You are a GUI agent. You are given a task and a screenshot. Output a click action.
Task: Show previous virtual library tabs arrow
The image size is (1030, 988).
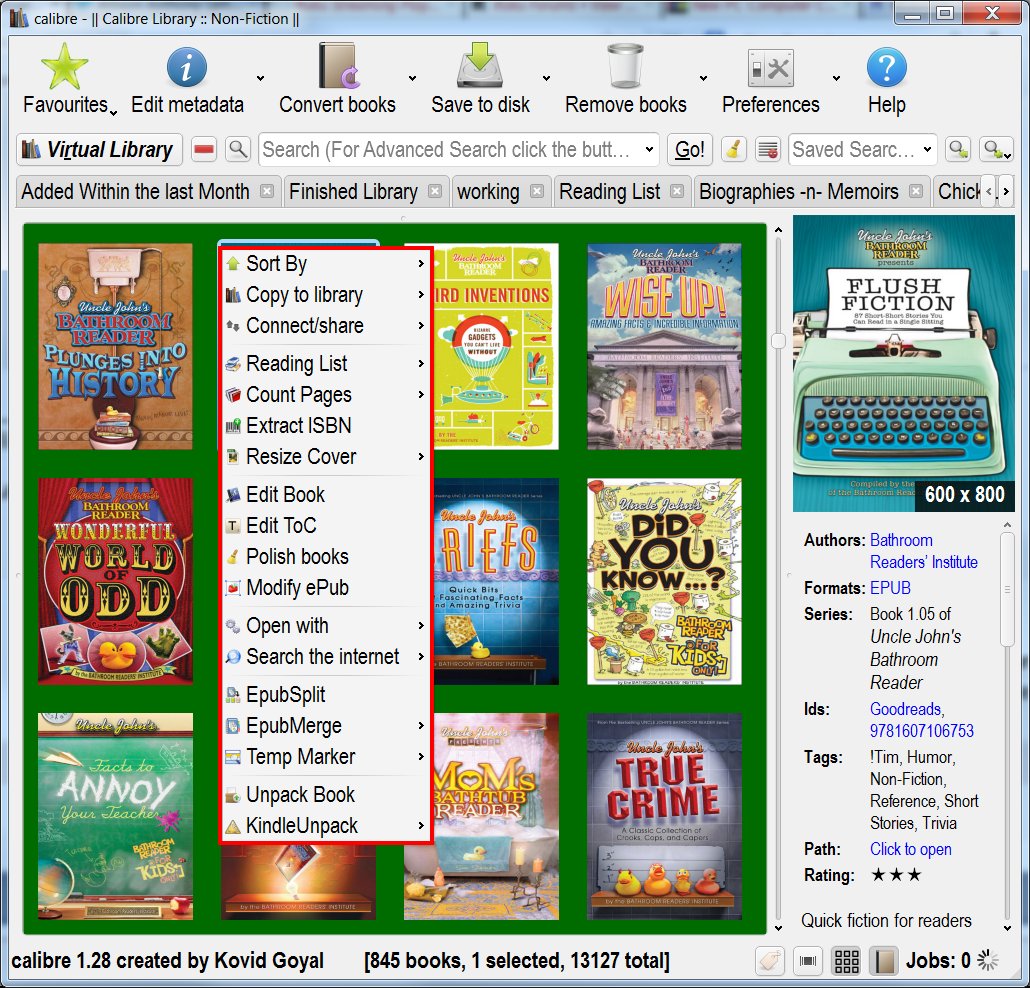click(989, 192)
